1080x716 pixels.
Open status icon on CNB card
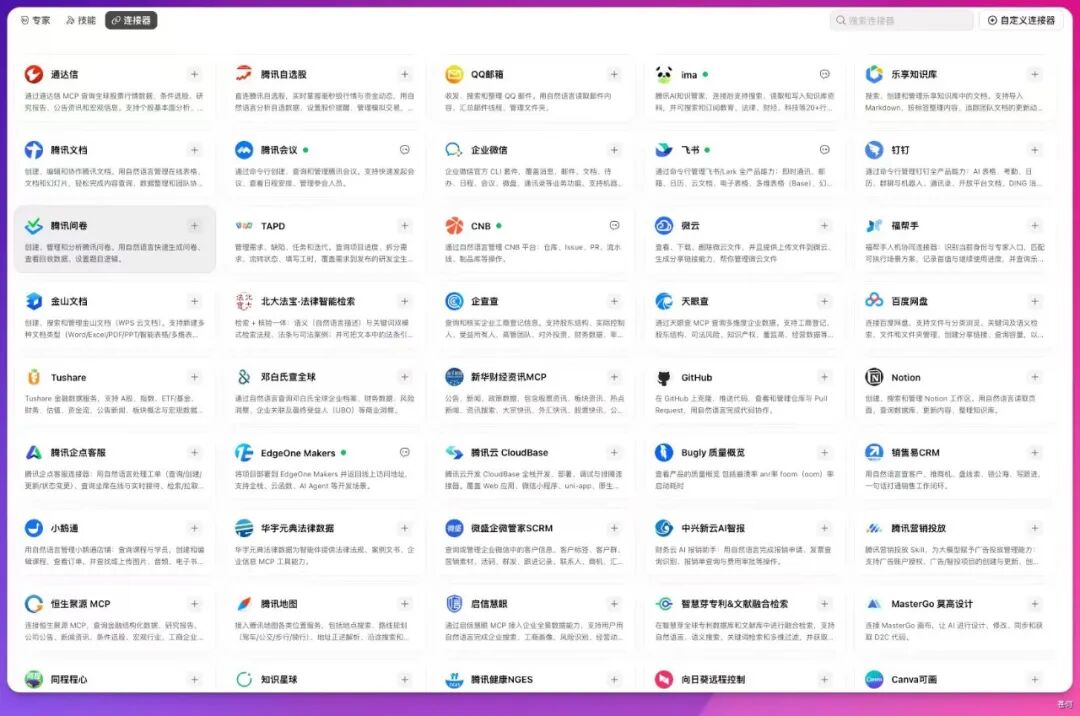(614, 226)
